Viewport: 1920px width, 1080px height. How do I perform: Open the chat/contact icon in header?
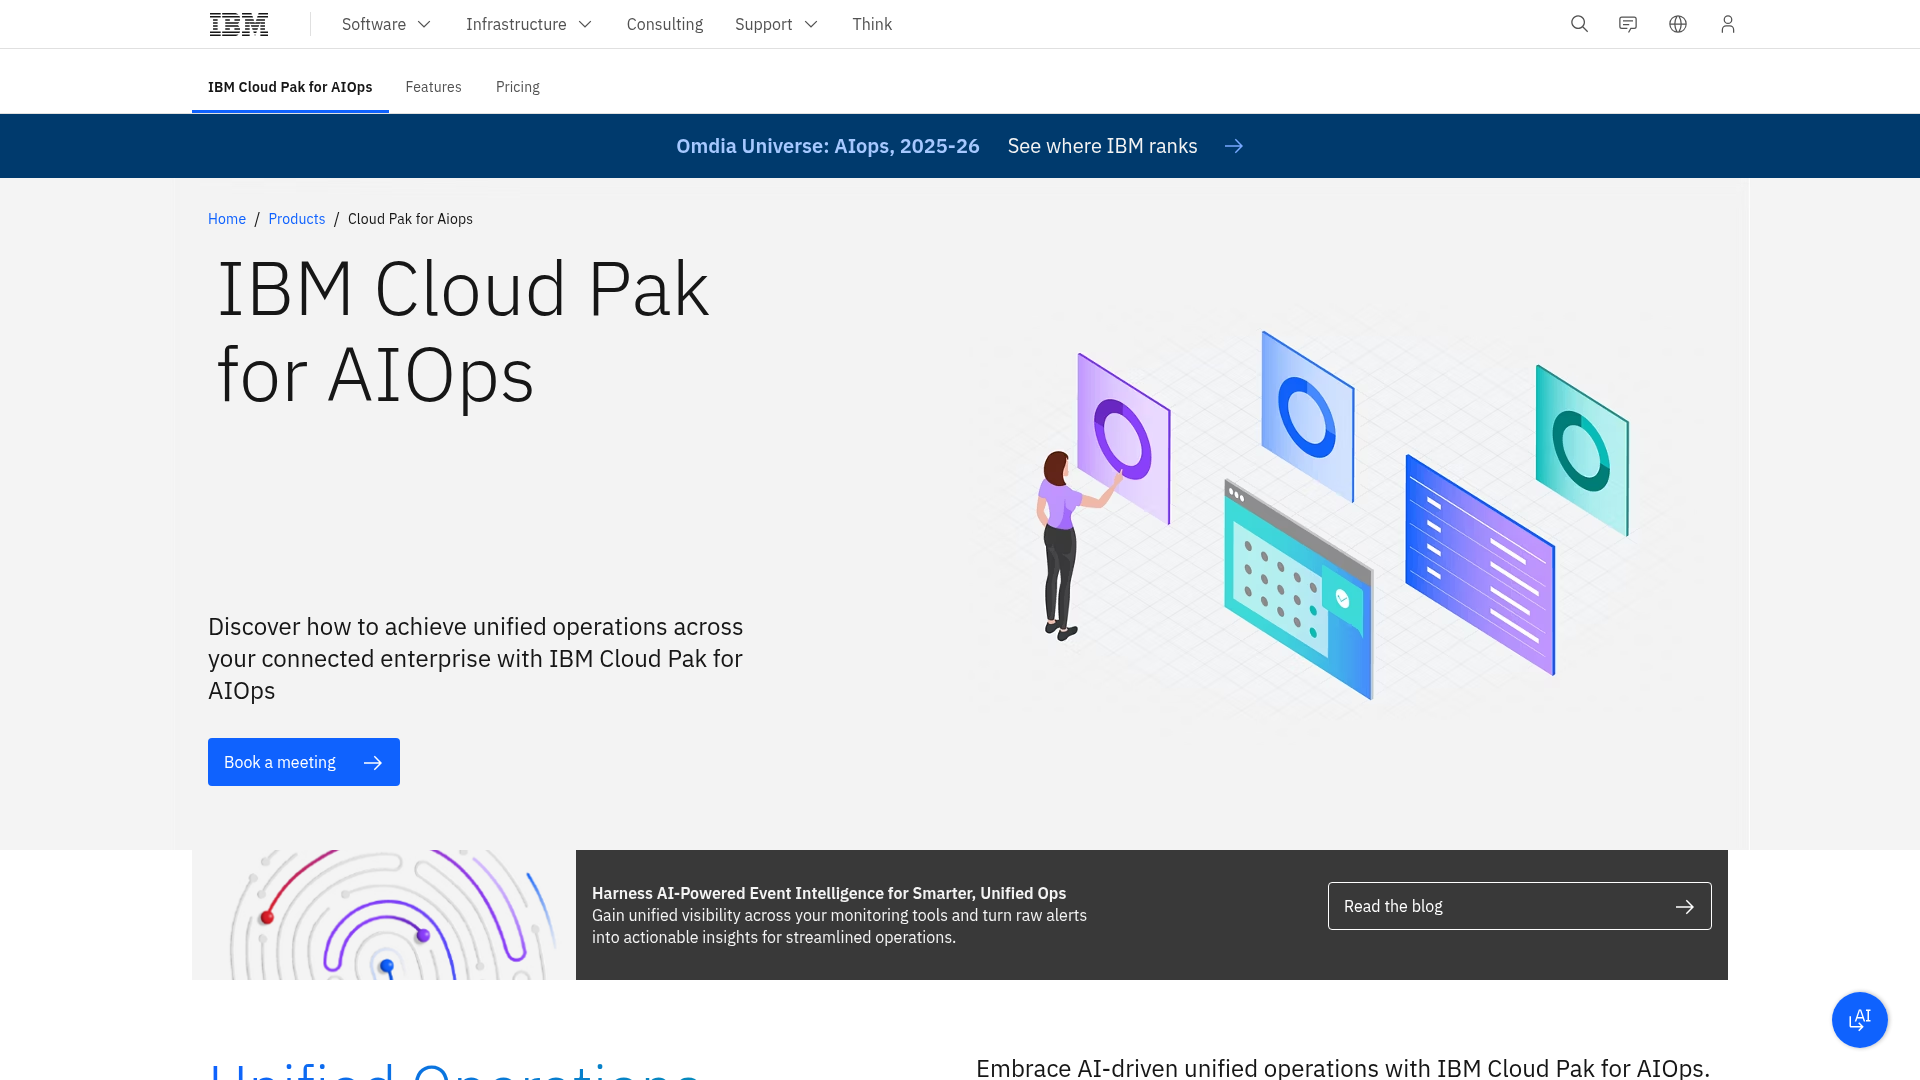tap(1628, 24)
